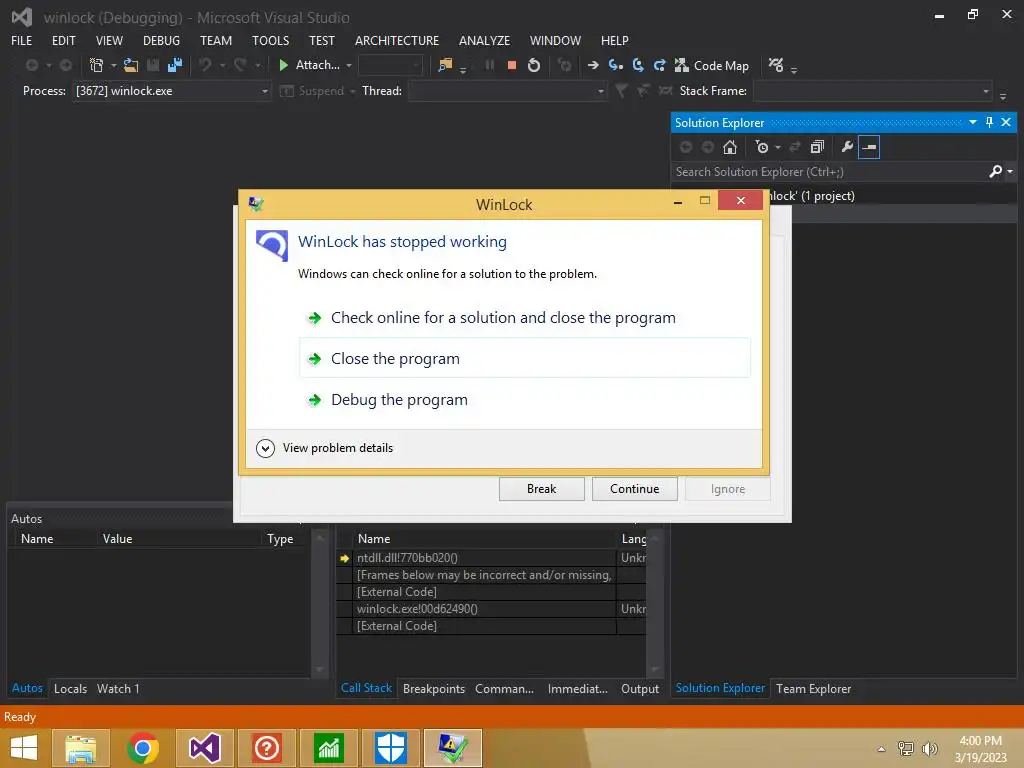Viewport: 1024px width, 768px height.
Task: Open the solution configurations combo box
Action: click(390, 65)
